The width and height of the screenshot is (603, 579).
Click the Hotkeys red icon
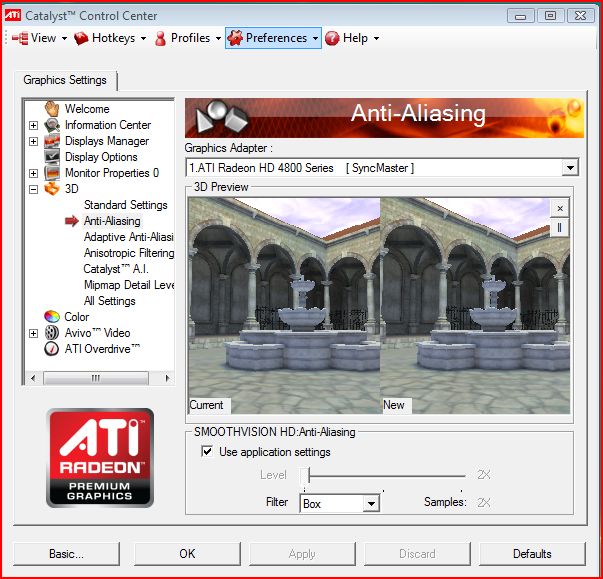pos(81,38)
